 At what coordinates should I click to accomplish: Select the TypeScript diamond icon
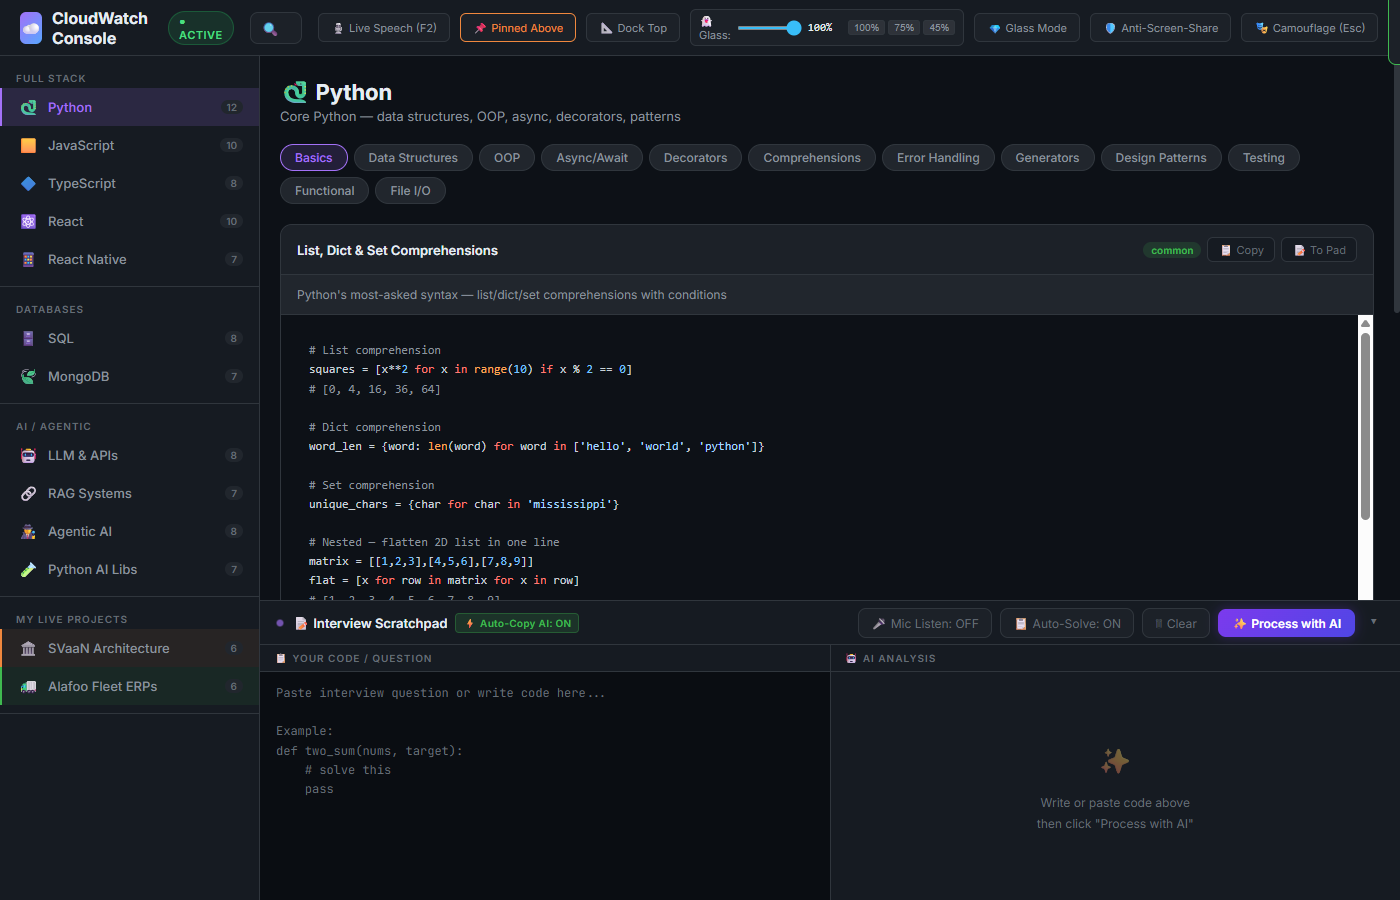pos(29,184)
